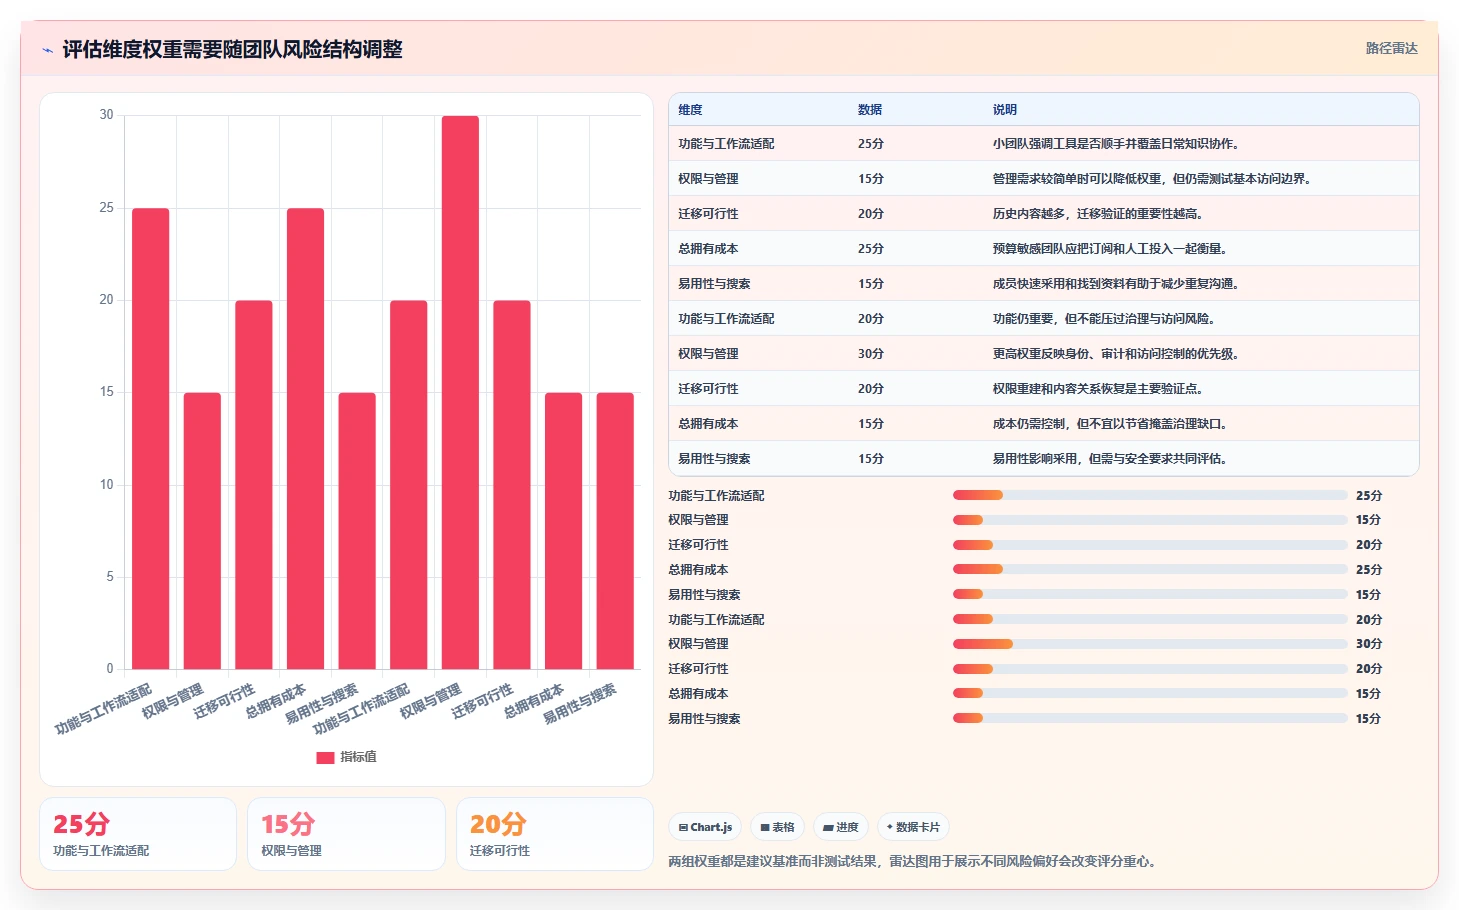Click the 30 label on the chart axis
1459x910 pixels.
[106, 115]
